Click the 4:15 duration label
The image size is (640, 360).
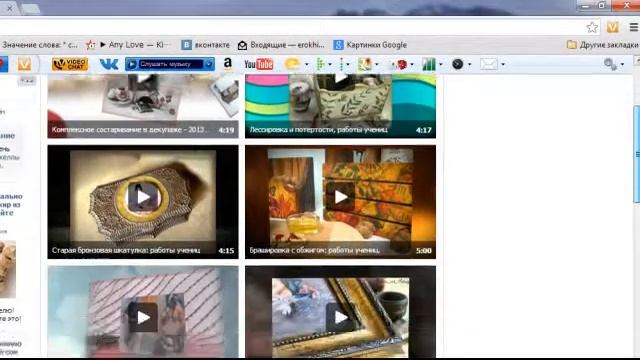(226, 251)
